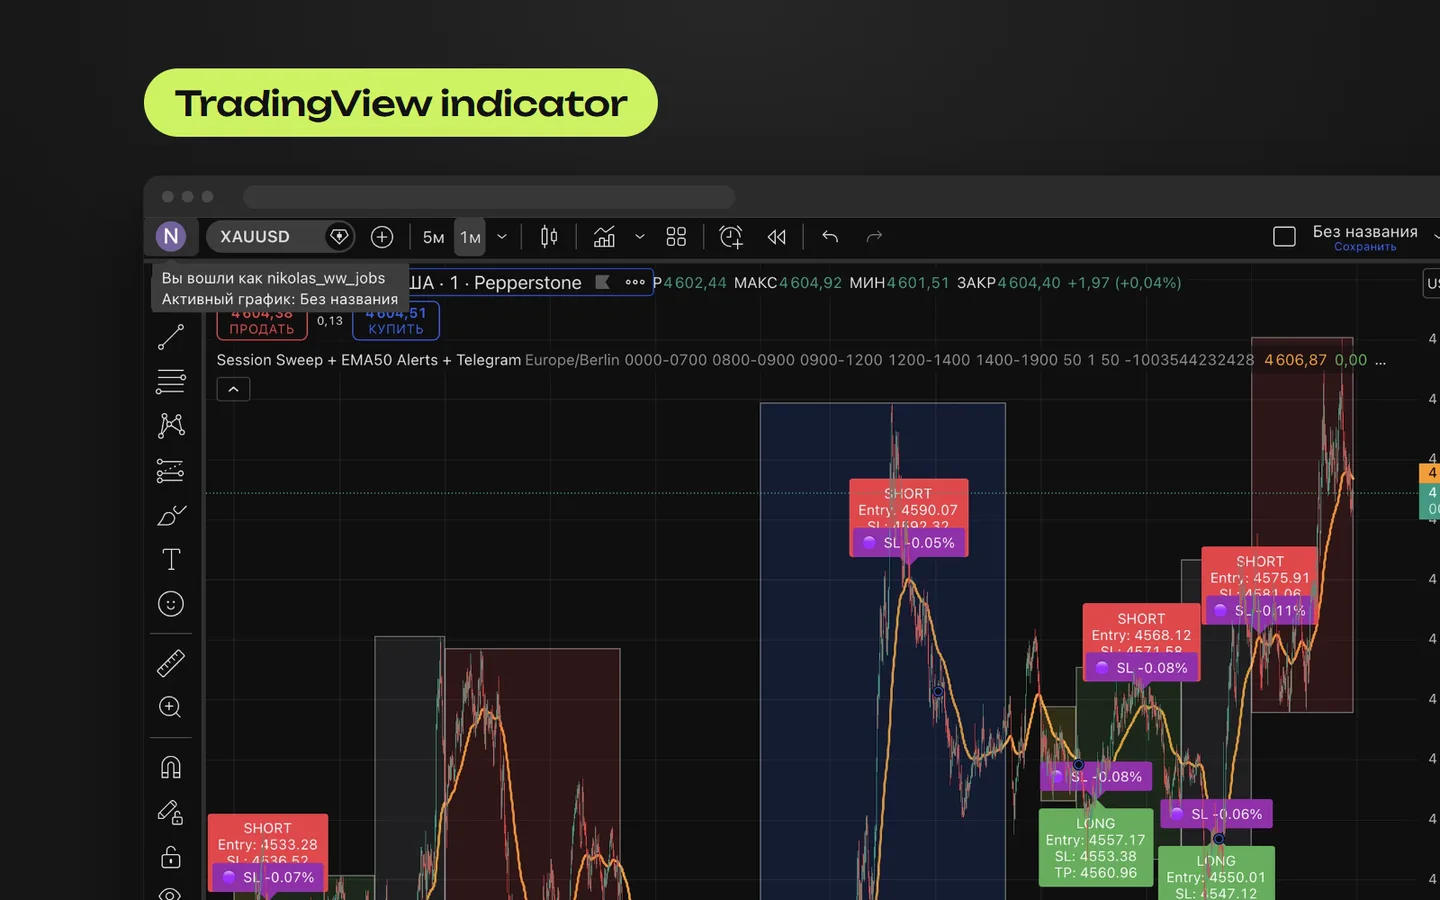Image resolution: width=1440 pixels, height=900 pixels.
Task: Toggle stay in drawing mode pencil-lock
Action: [x=171, y=812]
